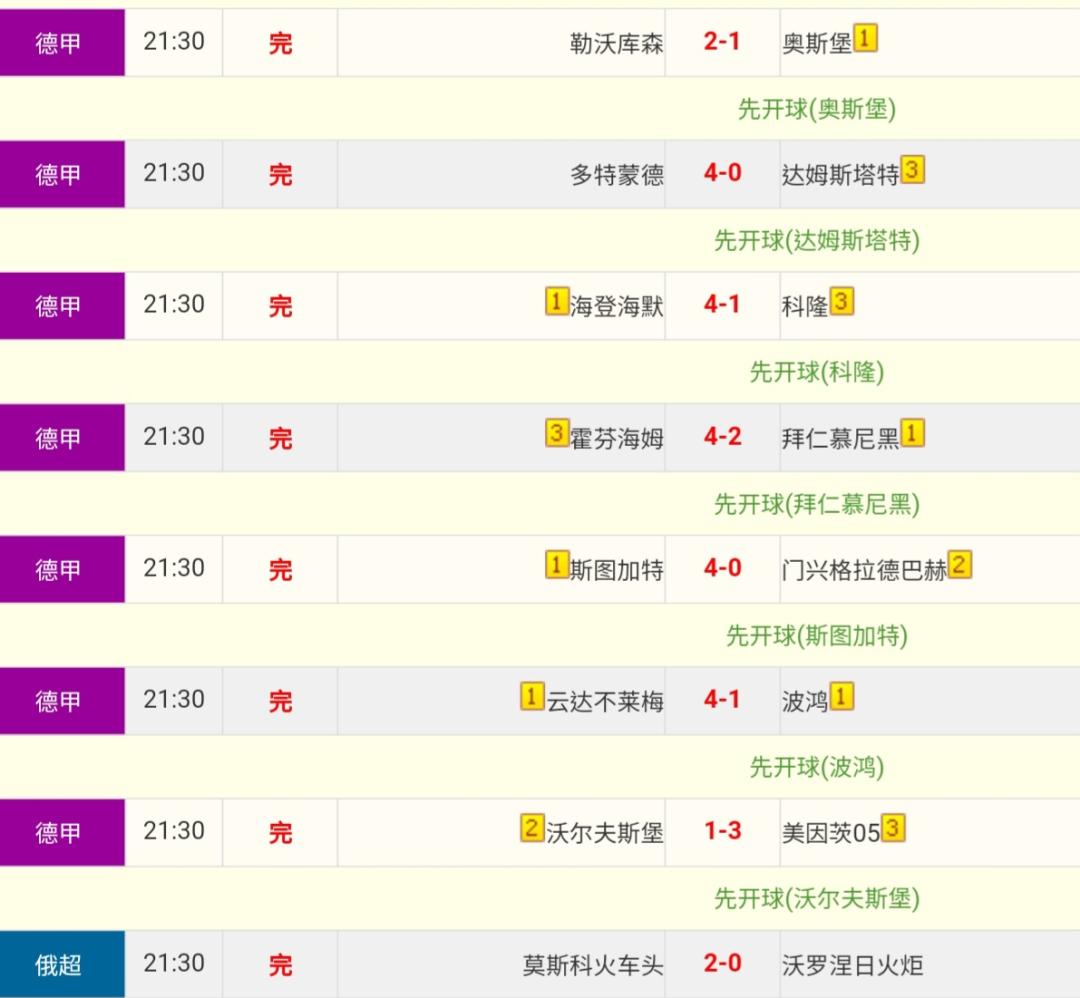Click the yellow card icon before 沃尔夫斯堡
This screenshot has width=1080, height=998.
pyautogui.click(x=532, y=829)
